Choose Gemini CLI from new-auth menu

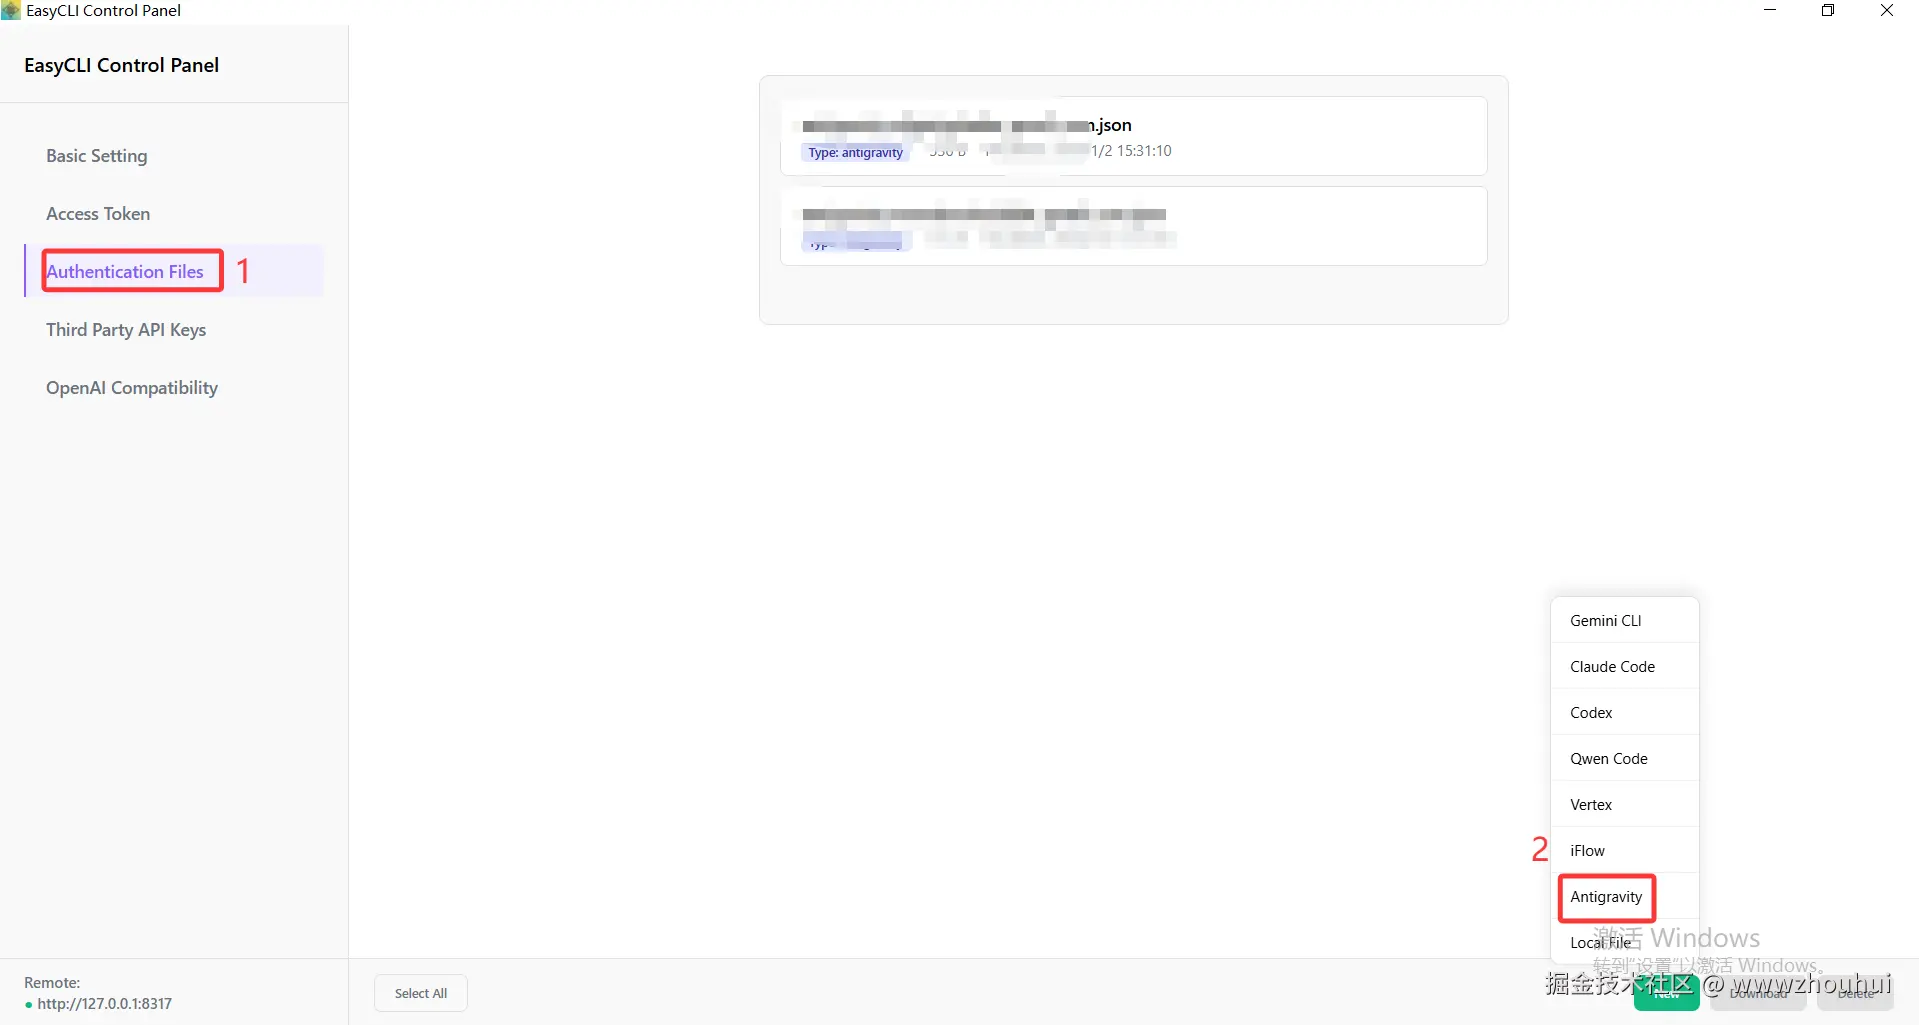click(1624, 620)
